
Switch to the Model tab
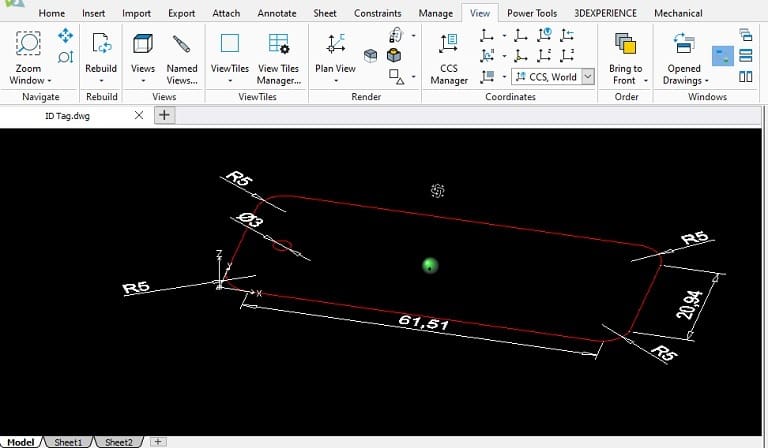tap(21, 442)
